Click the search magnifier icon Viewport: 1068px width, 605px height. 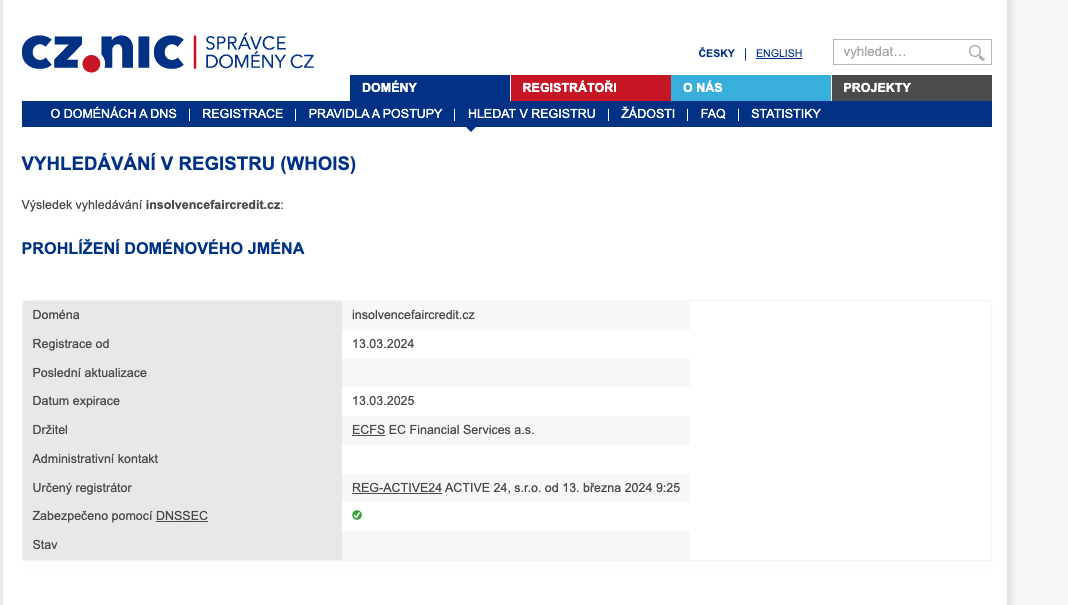pyautogui.click(x=976, y=52)
